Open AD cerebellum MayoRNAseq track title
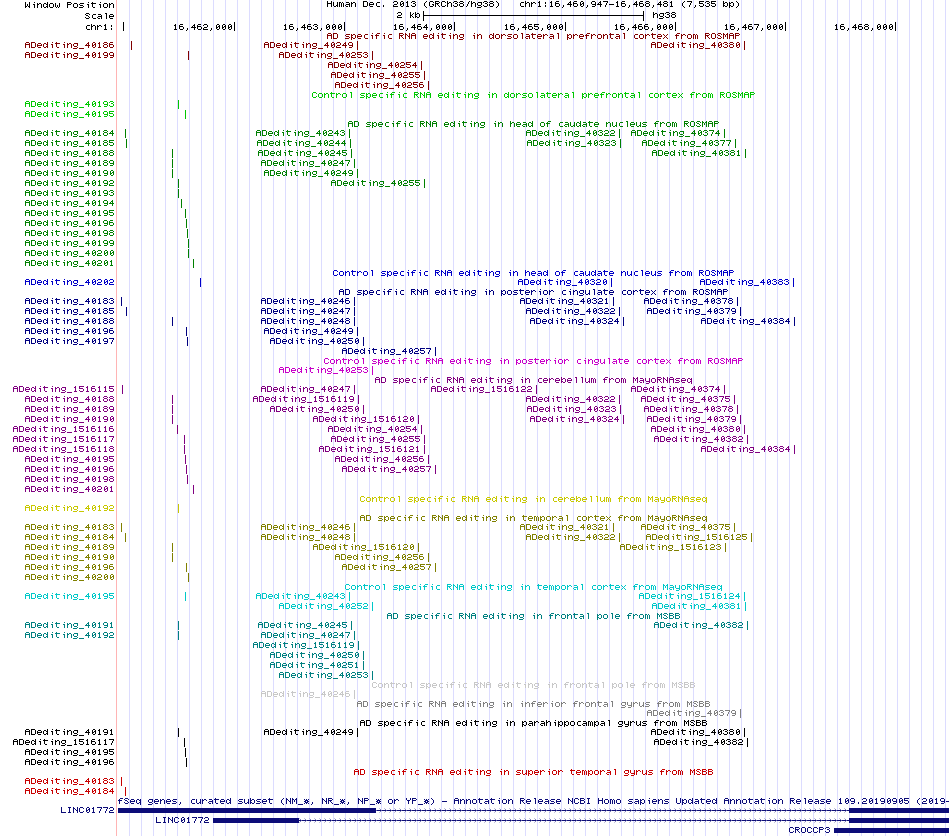The width and height of the screenshot is (950, 836). [x=533, y=380]
